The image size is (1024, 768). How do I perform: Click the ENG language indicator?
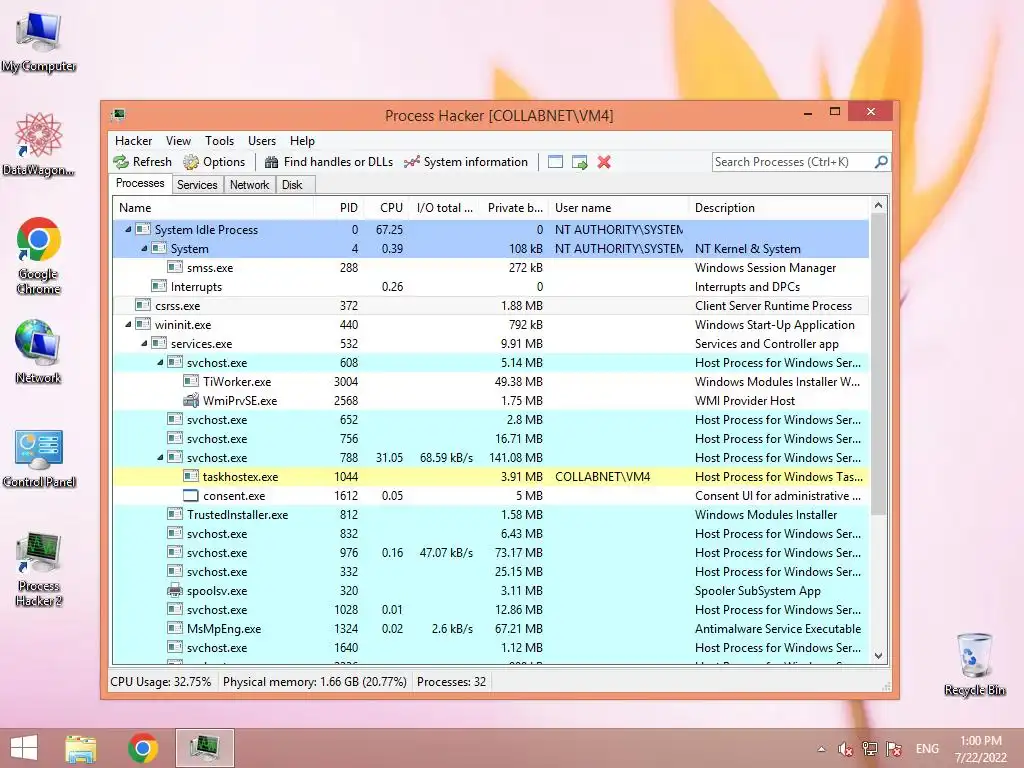pyautogui.click(x=927, y=749)
